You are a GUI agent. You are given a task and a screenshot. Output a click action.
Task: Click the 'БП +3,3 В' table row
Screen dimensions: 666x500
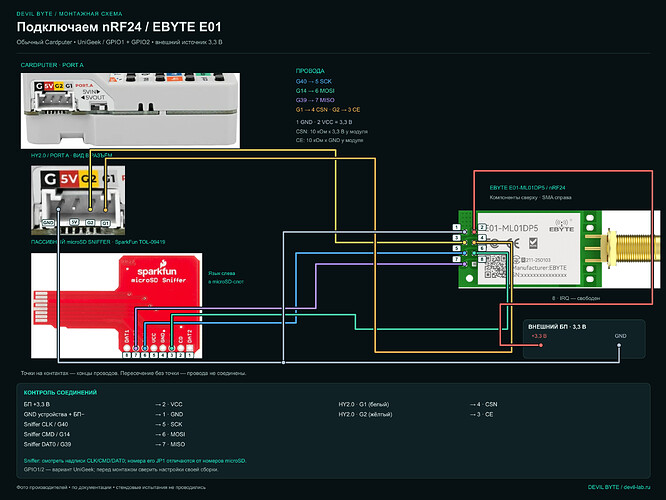[37, 404]
